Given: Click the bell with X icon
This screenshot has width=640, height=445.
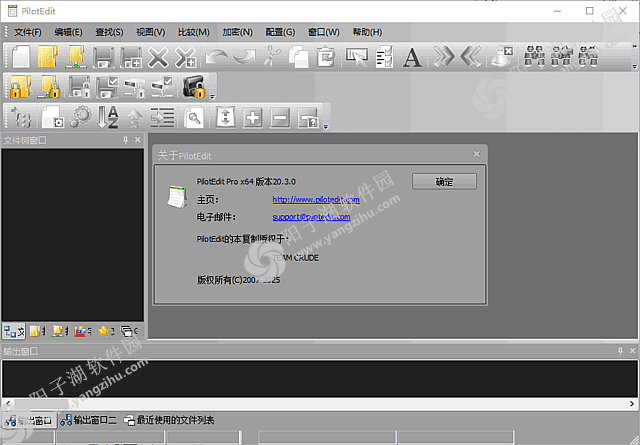Looking at the screenshot, I should coord(502,57).
